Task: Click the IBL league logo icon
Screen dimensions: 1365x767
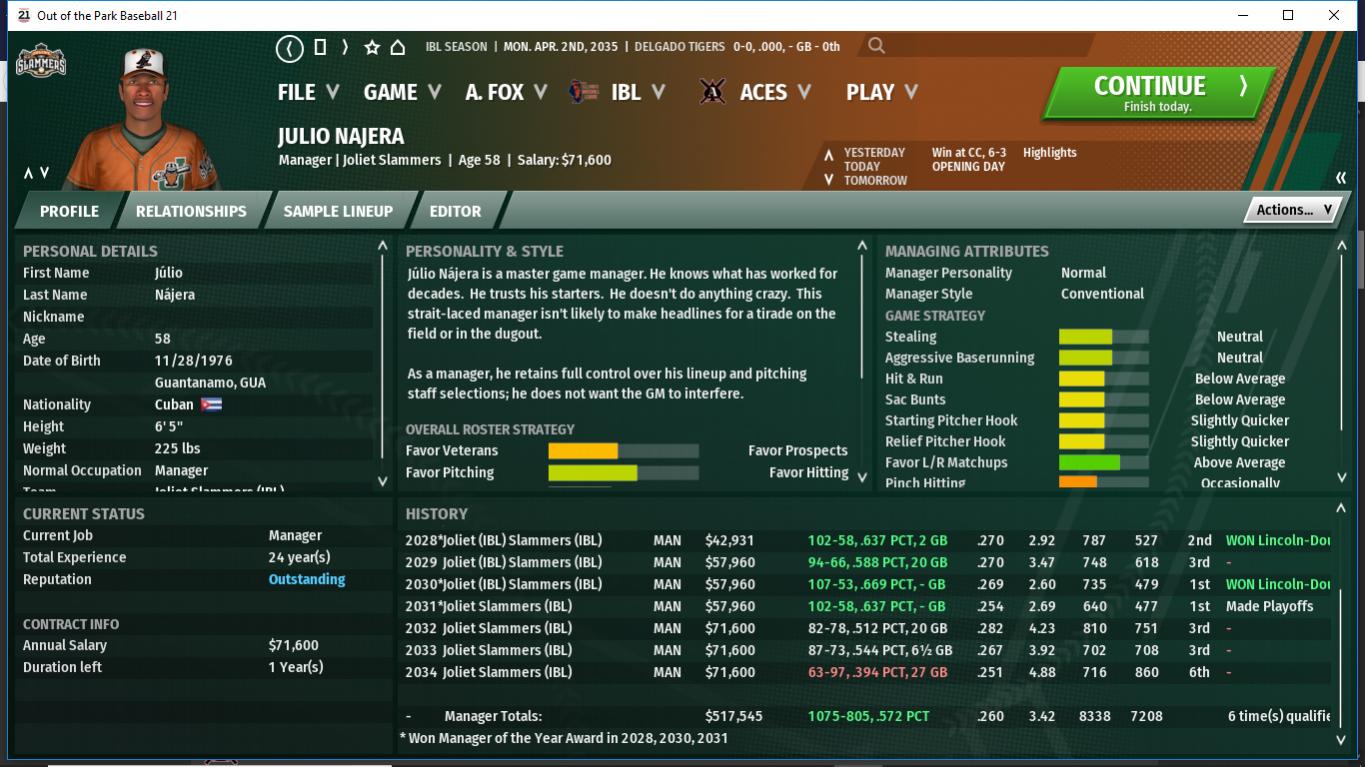Action: 583,92
